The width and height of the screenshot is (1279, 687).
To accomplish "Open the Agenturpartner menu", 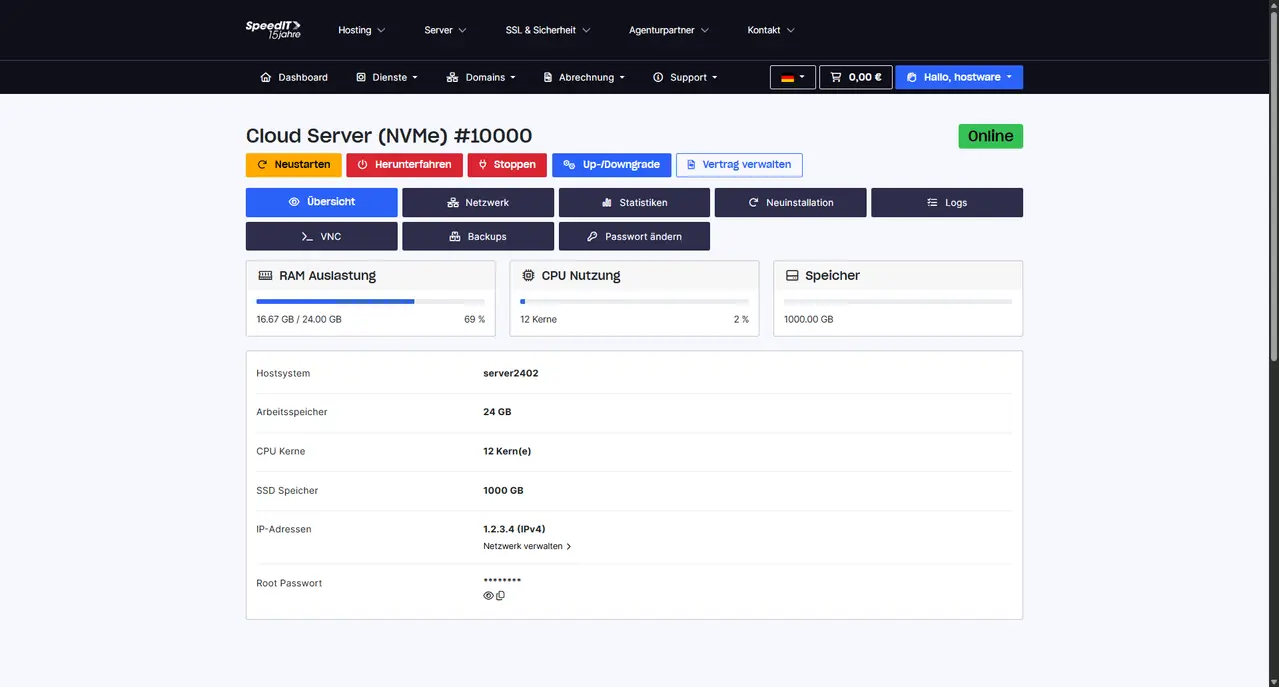I will (x=669, y=30).
